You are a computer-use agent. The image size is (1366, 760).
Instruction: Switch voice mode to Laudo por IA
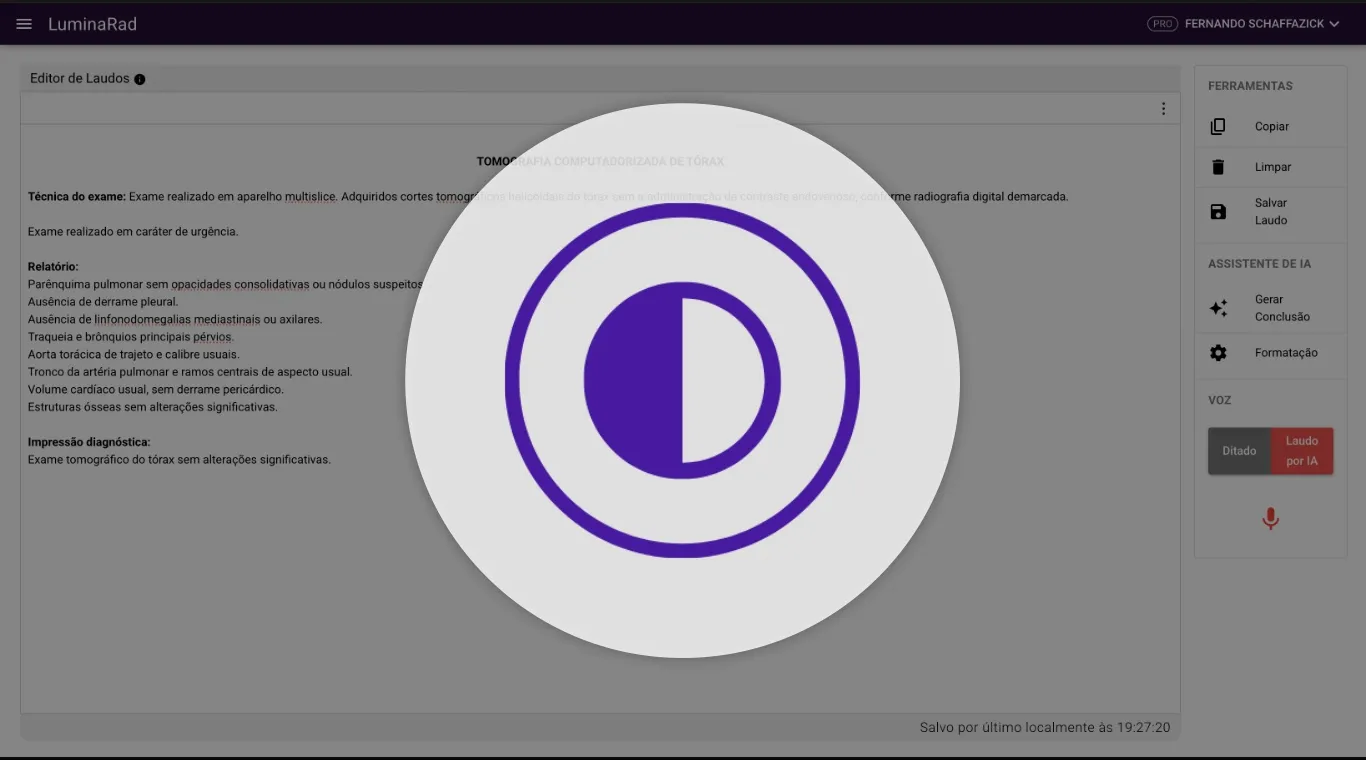(1302, 451)
